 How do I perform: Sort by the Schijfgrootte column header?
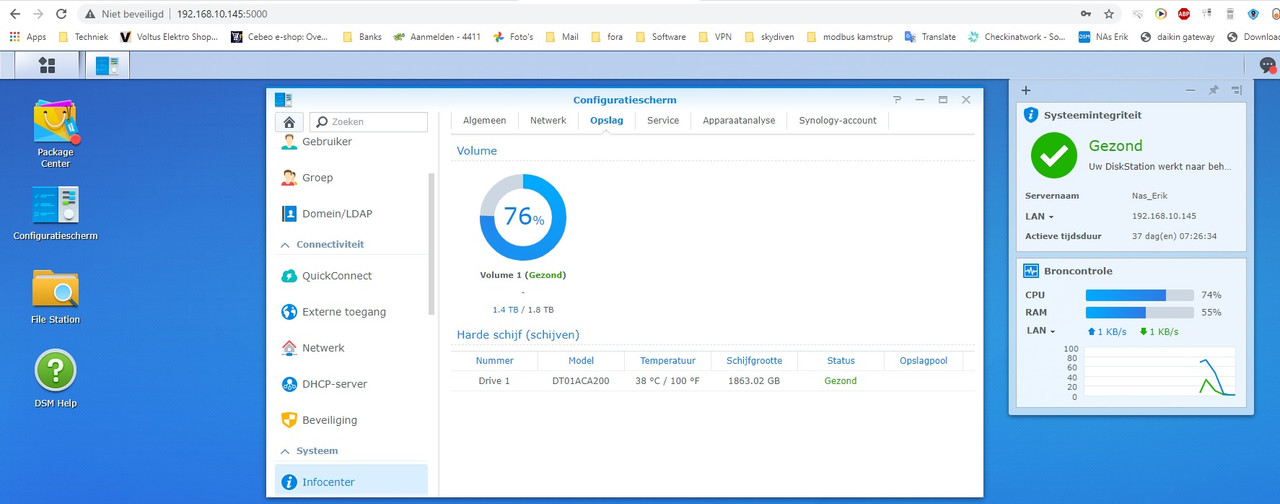click(754, 361)
